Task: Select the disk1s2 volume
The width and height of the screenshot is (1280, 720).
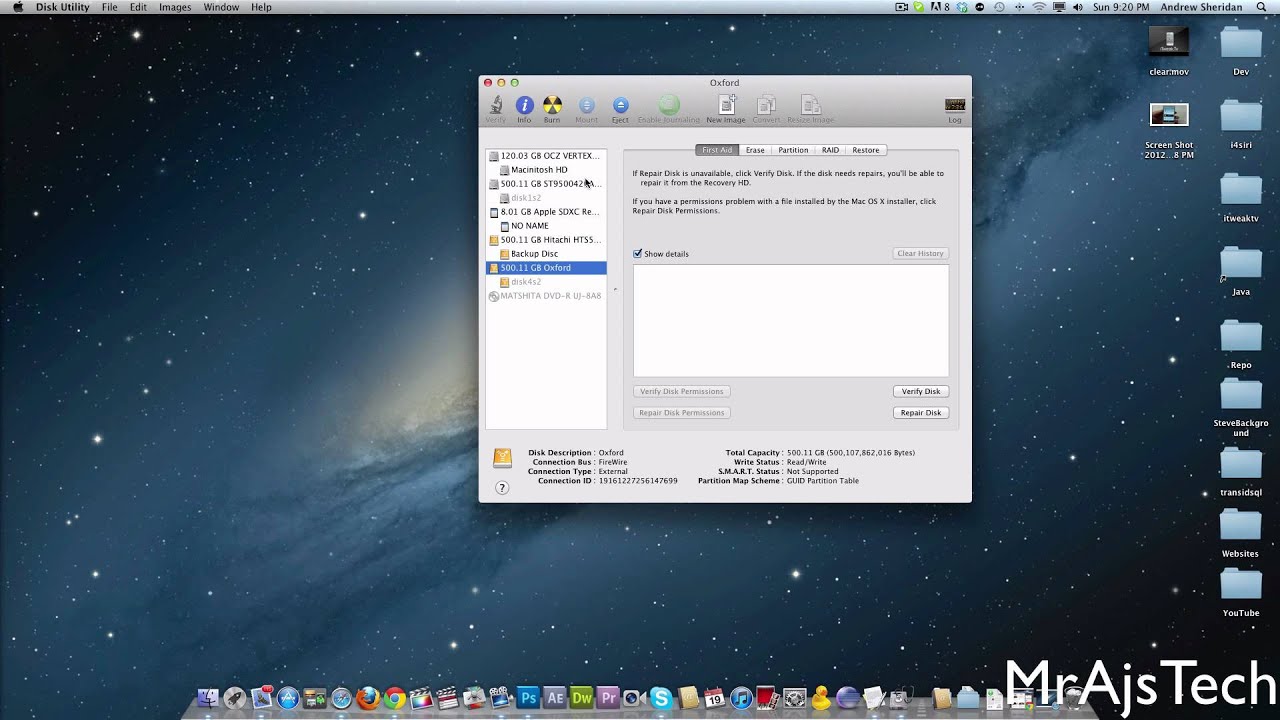Action: click(546, 198)
